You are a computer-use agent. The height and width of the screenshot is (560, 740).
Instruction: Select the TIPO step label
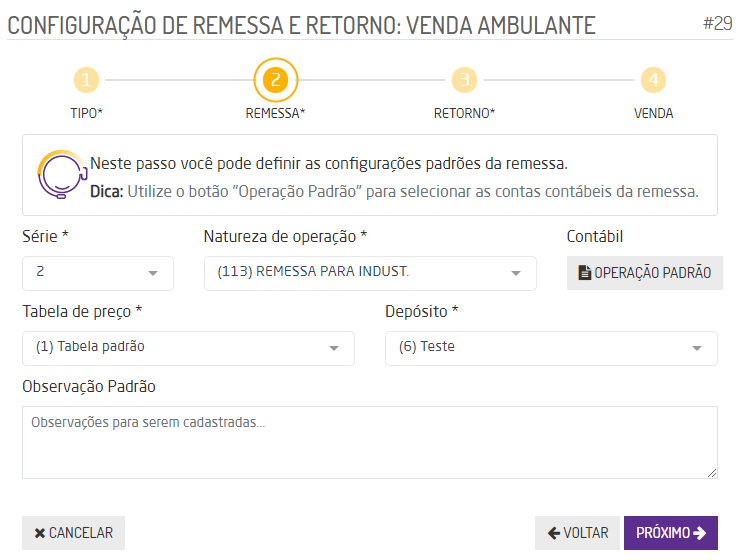pos(87,113)
